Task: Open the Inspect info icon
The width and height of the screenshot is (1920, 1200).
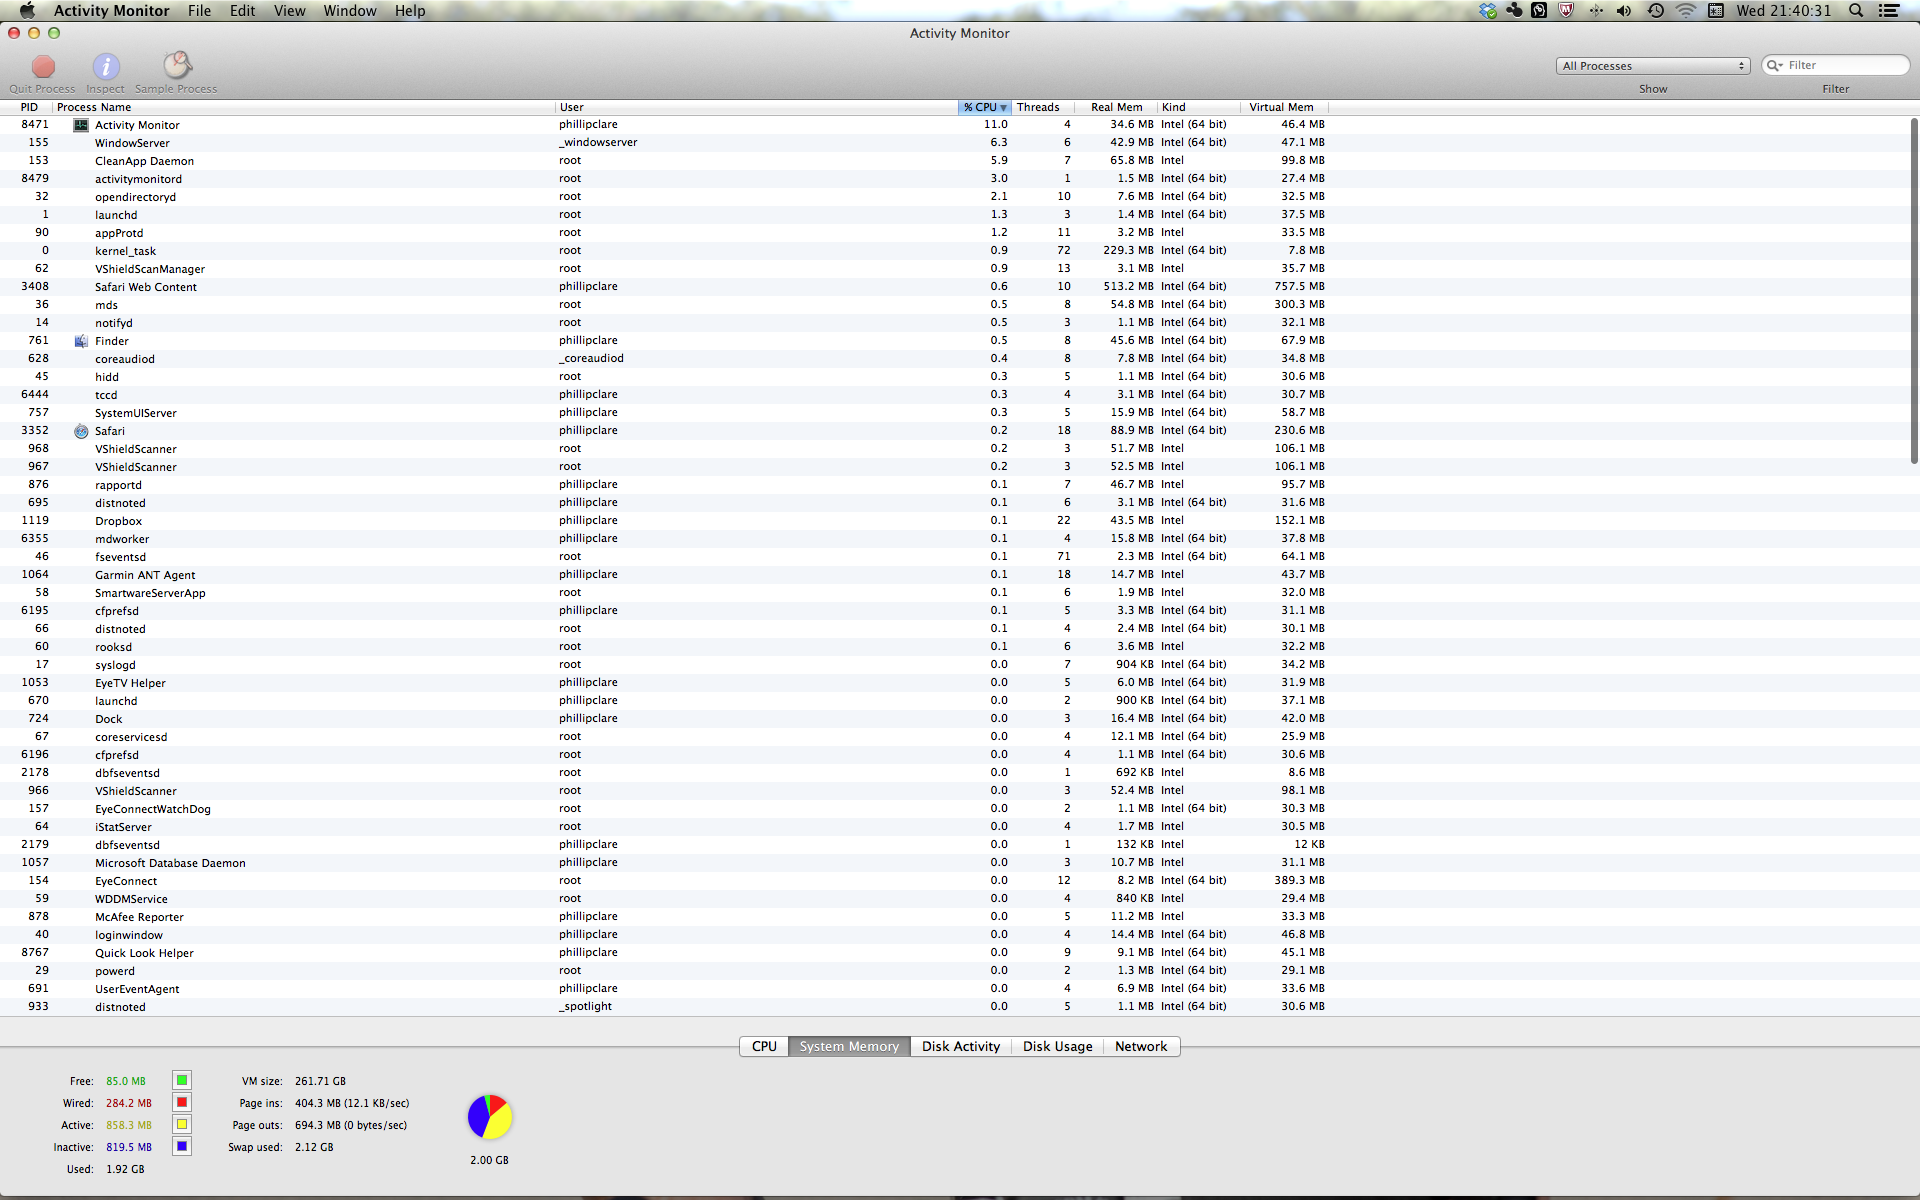Action: pyautogui.click(x=106, y=67)
